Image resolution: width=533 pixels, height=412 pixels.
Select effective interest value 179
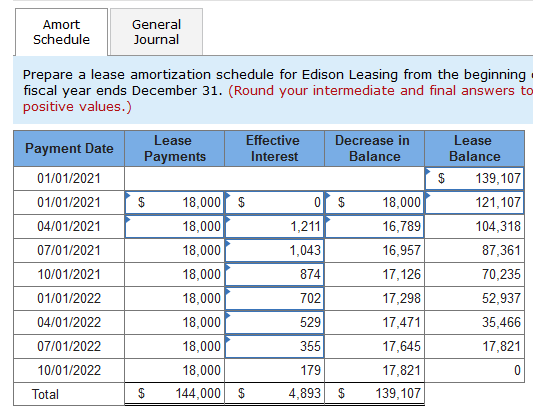point(274,371)
